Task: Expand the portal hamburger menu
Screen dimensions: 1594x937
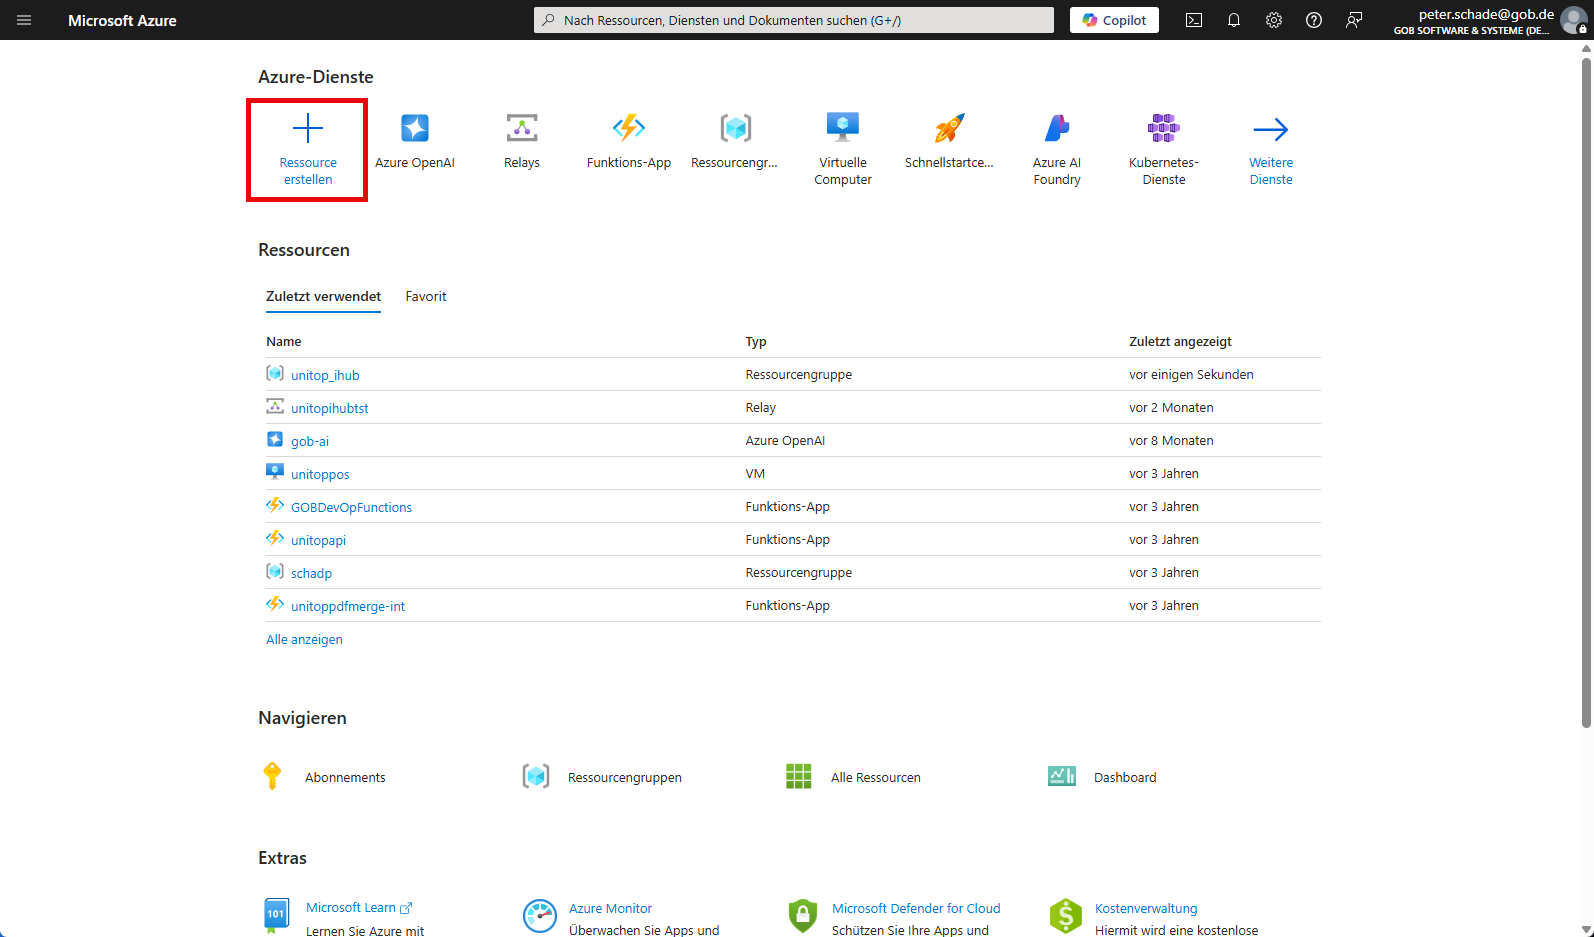Action: tap(24, 20)
